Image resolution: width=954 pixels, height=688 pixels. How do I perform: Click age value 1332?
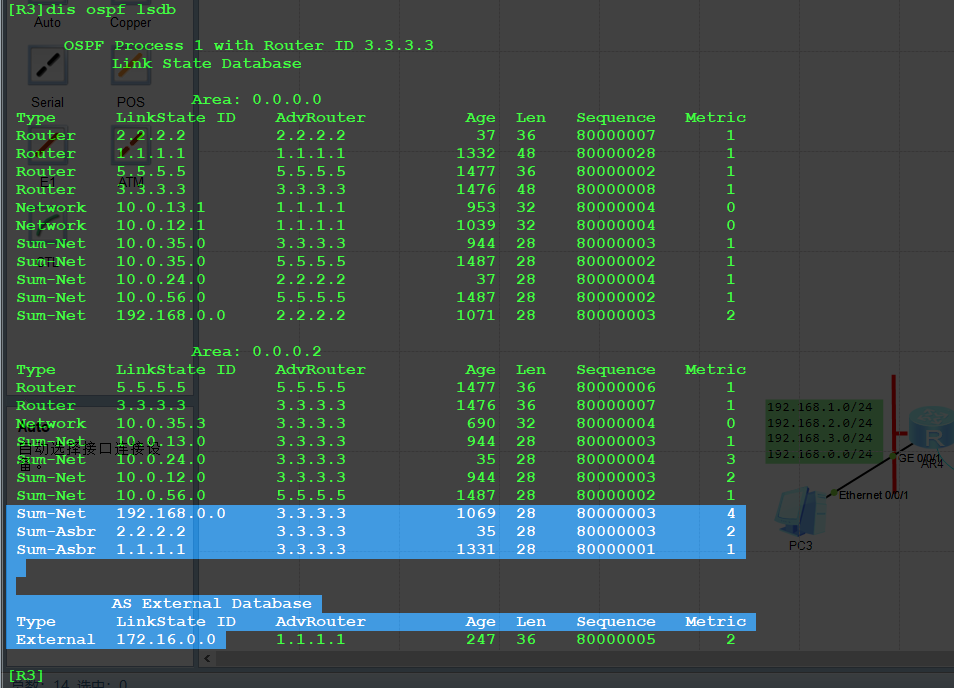(x=476, y=153)
